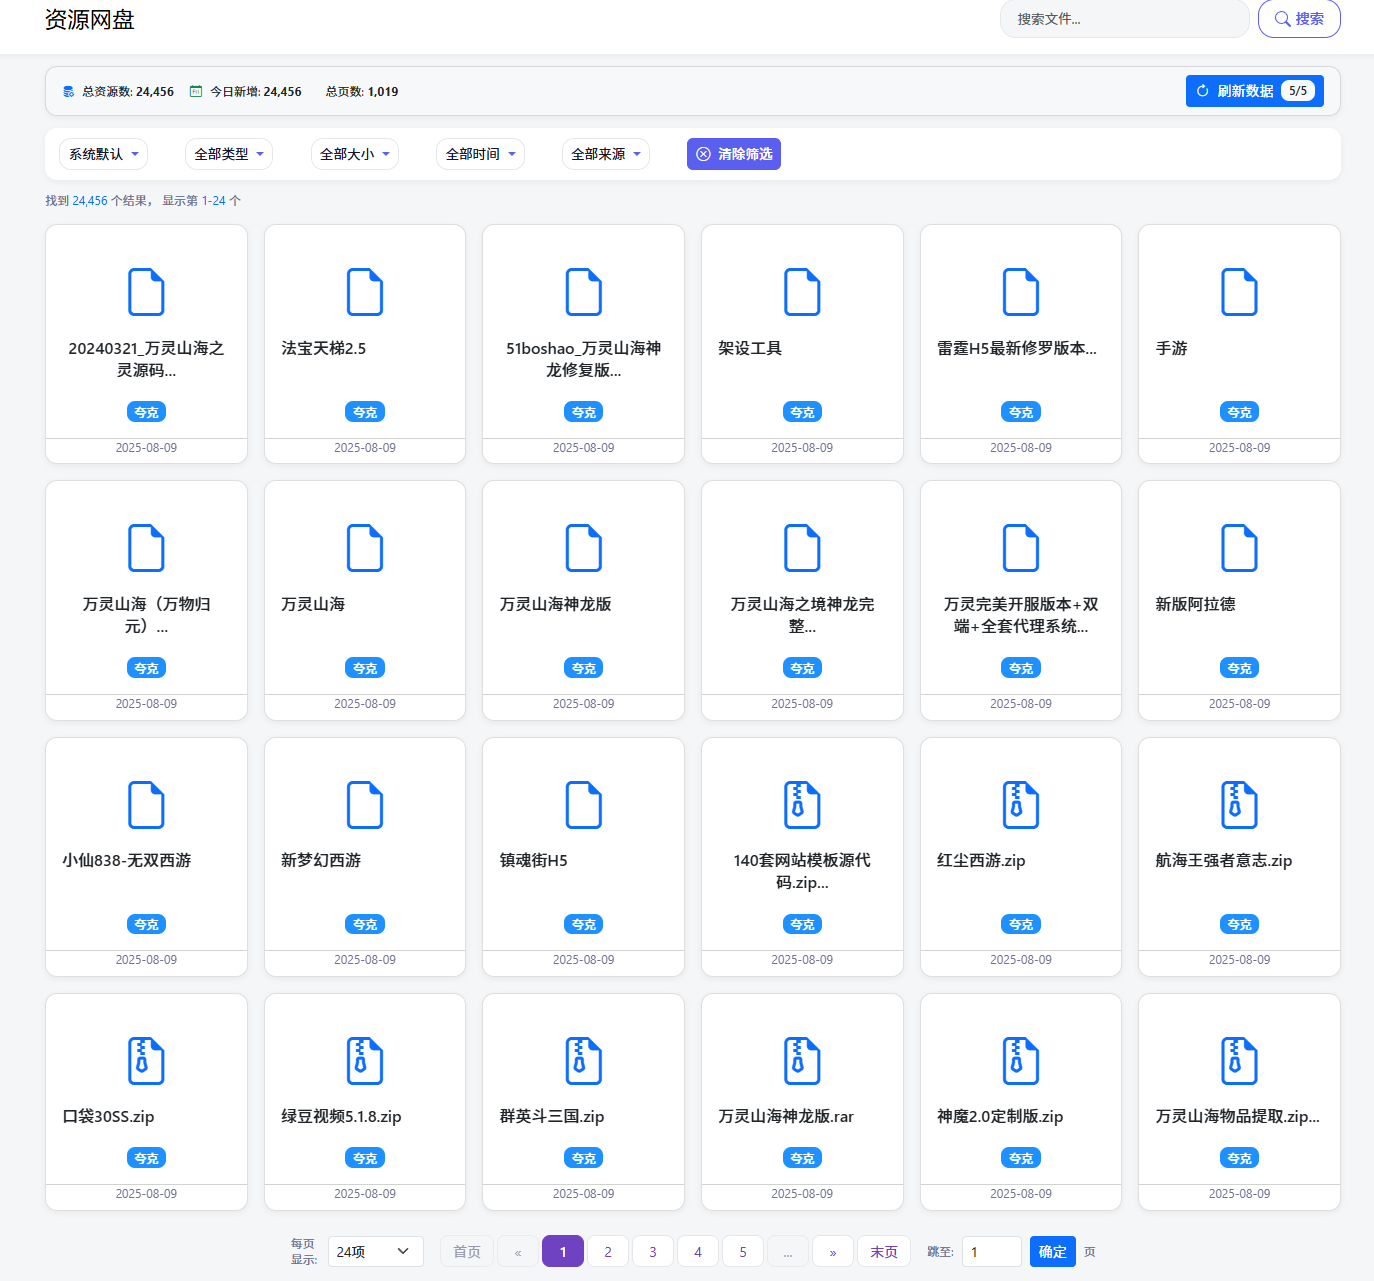
Task: Click file icon of 架设工具 card
Action: [802, 292]
